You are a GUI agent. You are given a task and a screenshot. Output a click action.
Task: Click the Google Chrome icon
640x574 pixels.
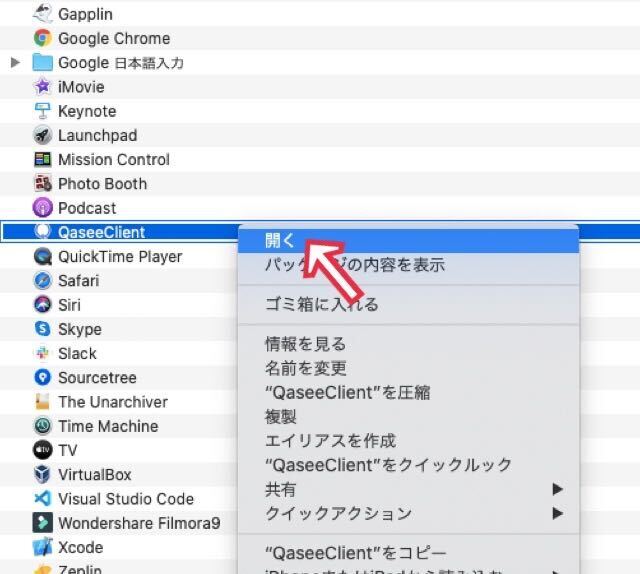click(42, 38)
